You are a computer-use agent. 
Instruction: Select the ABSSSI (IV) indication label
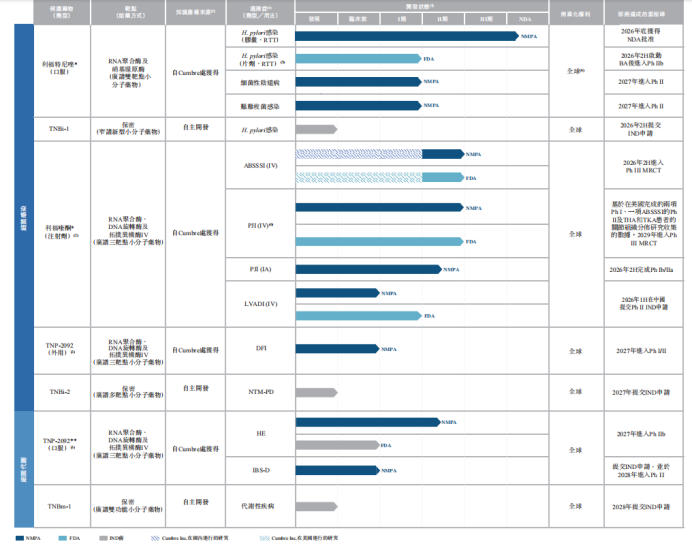point(258,164)
